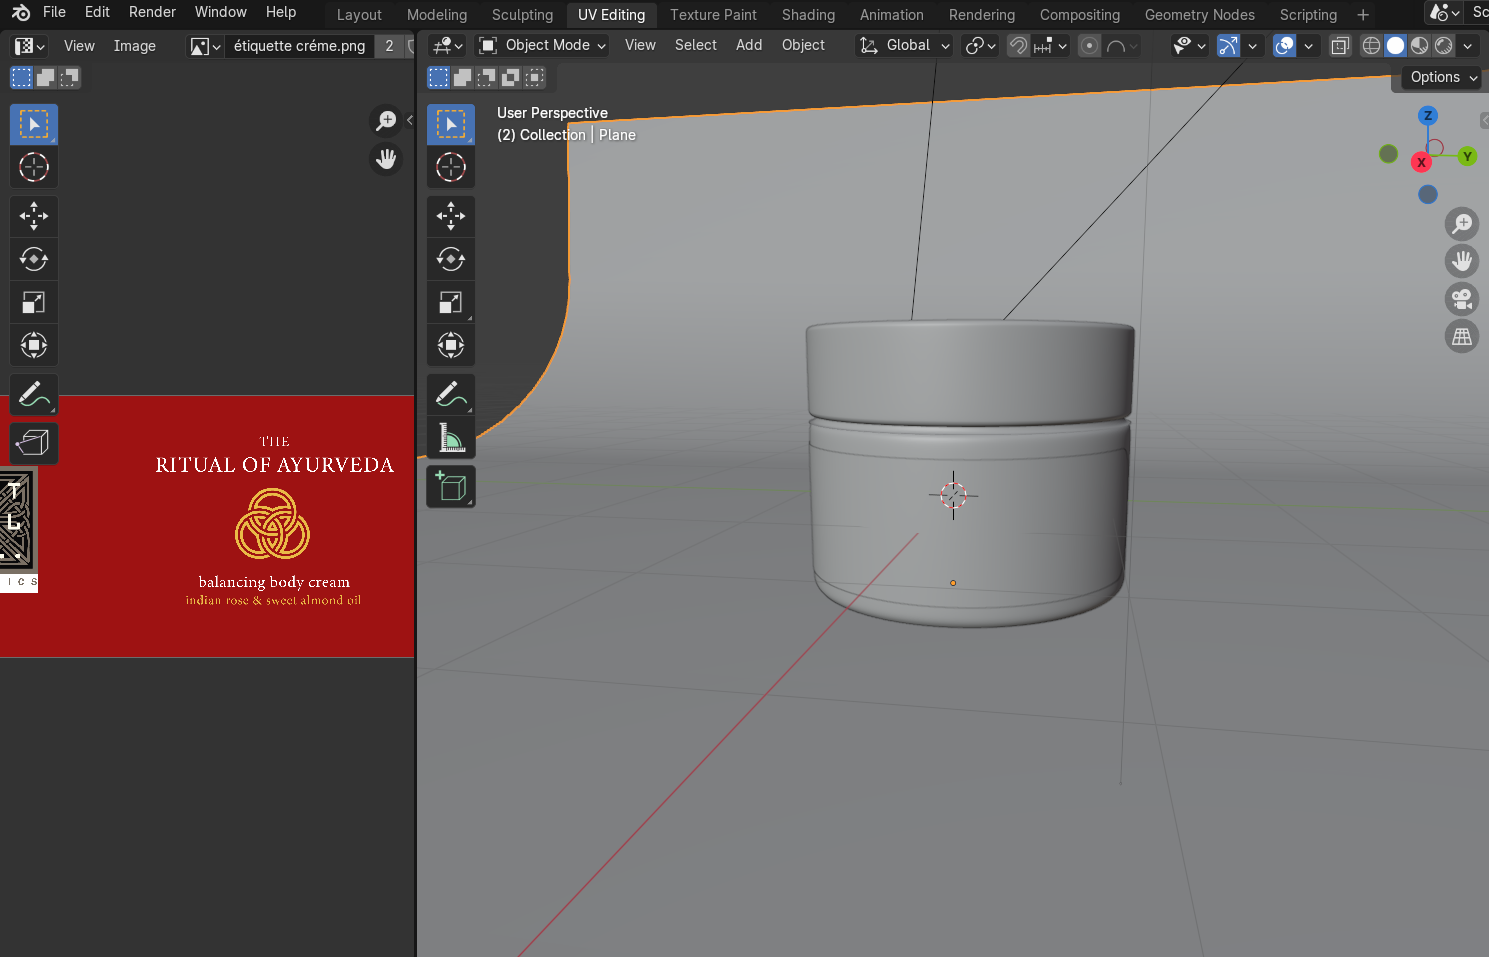
Task: Select the Annotate tool in UV editor
Action: point(34,394)
